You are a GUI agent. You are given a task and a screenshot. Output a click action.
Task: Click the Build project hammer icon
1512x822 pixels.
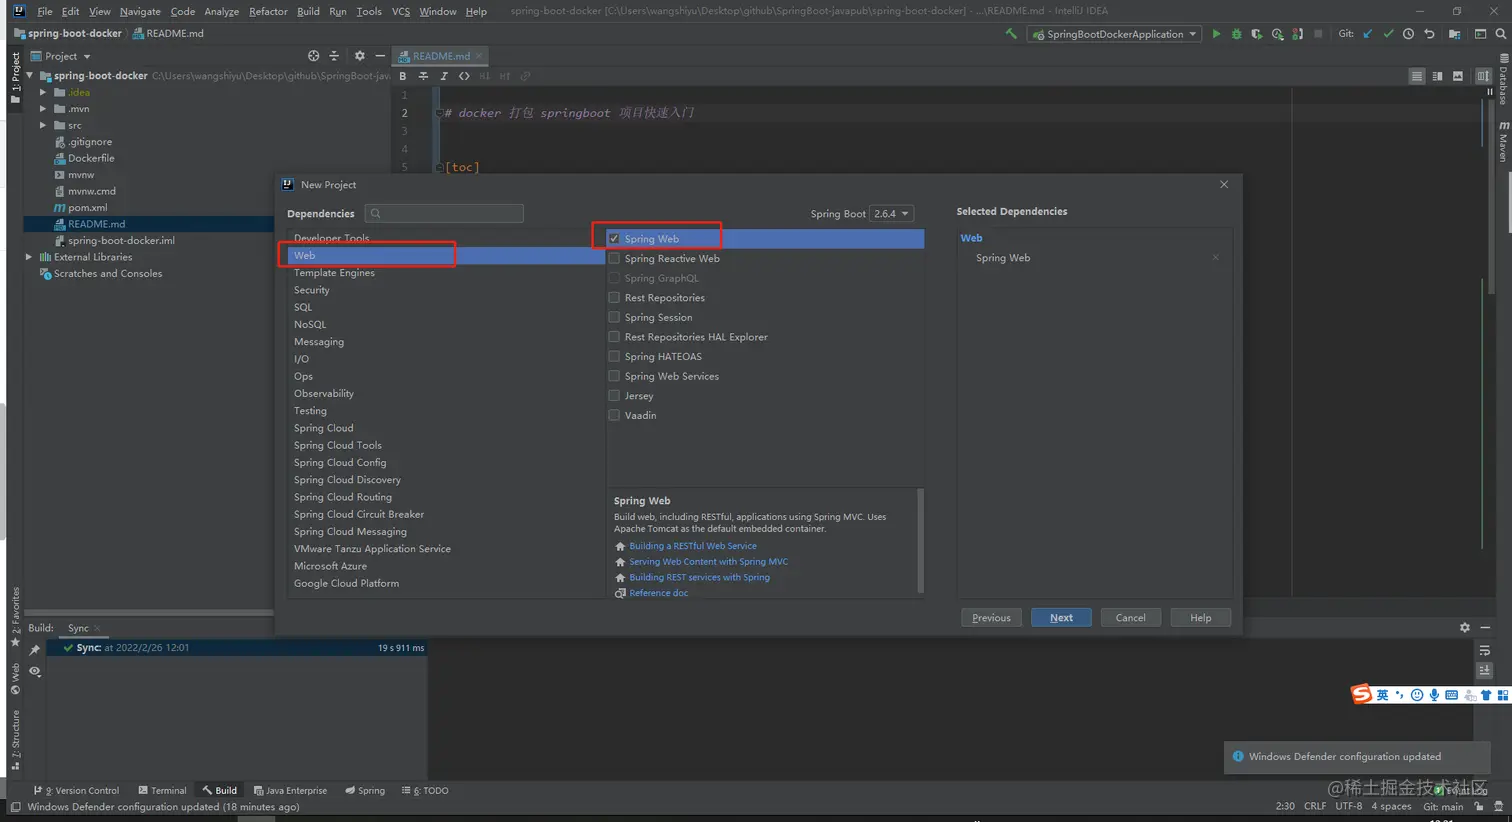[1011, 34]
